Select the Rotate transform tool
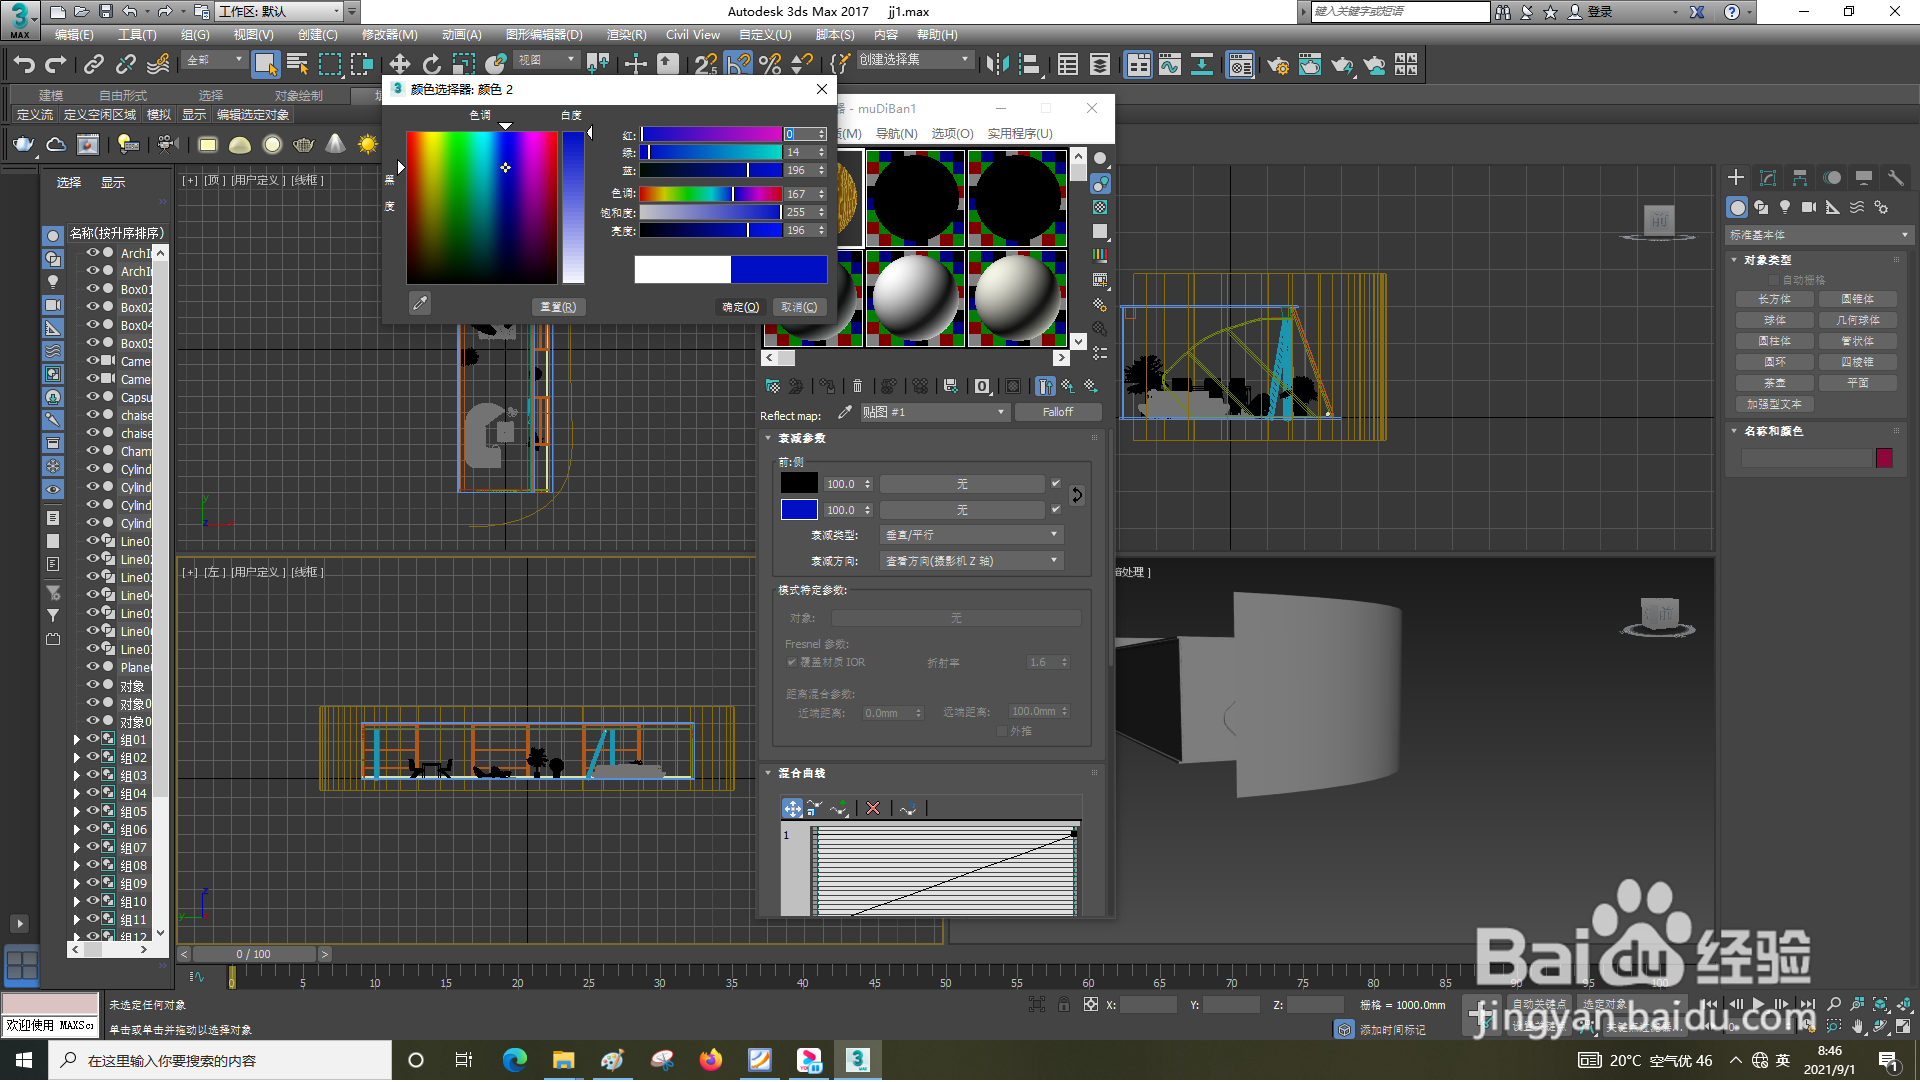This screenshot has width=1920, height=1082. click(431, 65)
